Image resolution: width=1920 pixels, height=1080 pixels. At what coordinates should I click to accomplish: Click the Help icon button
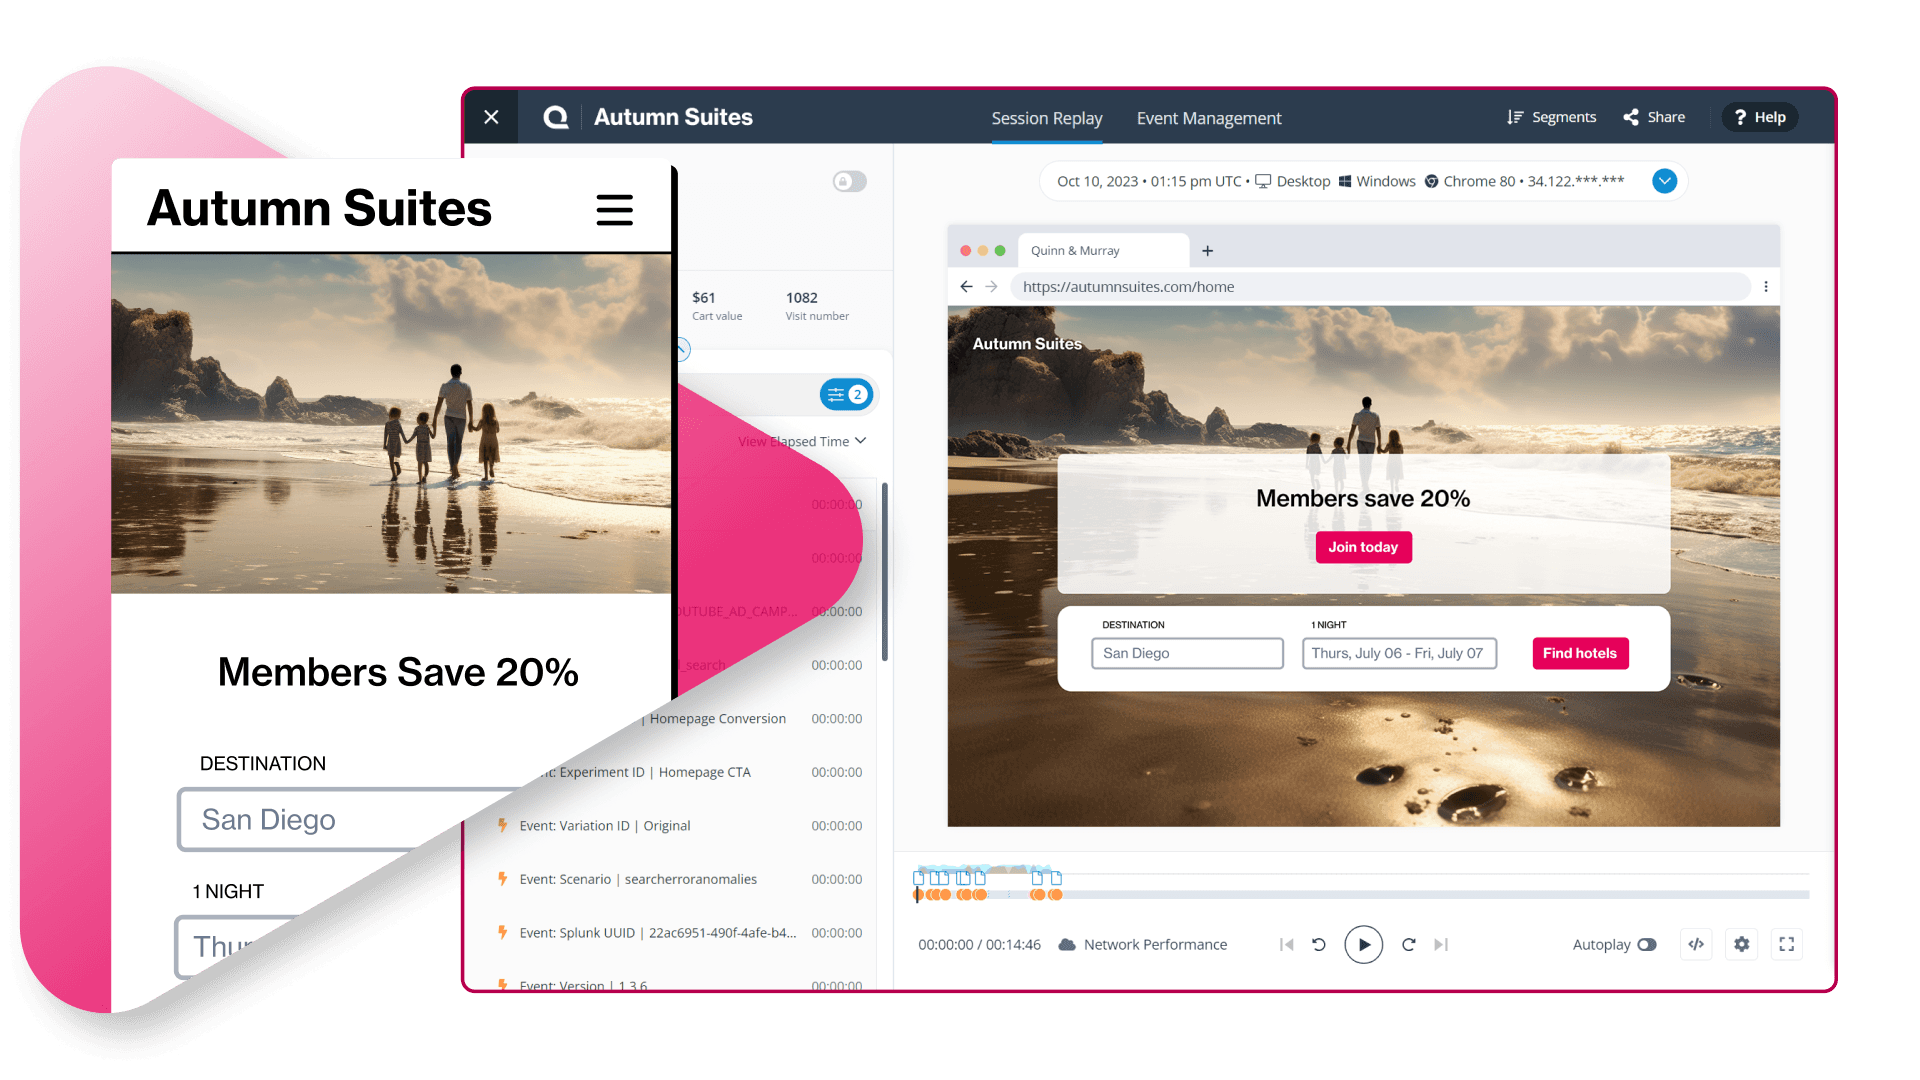pyautogui.click(x=1762, y=117)
